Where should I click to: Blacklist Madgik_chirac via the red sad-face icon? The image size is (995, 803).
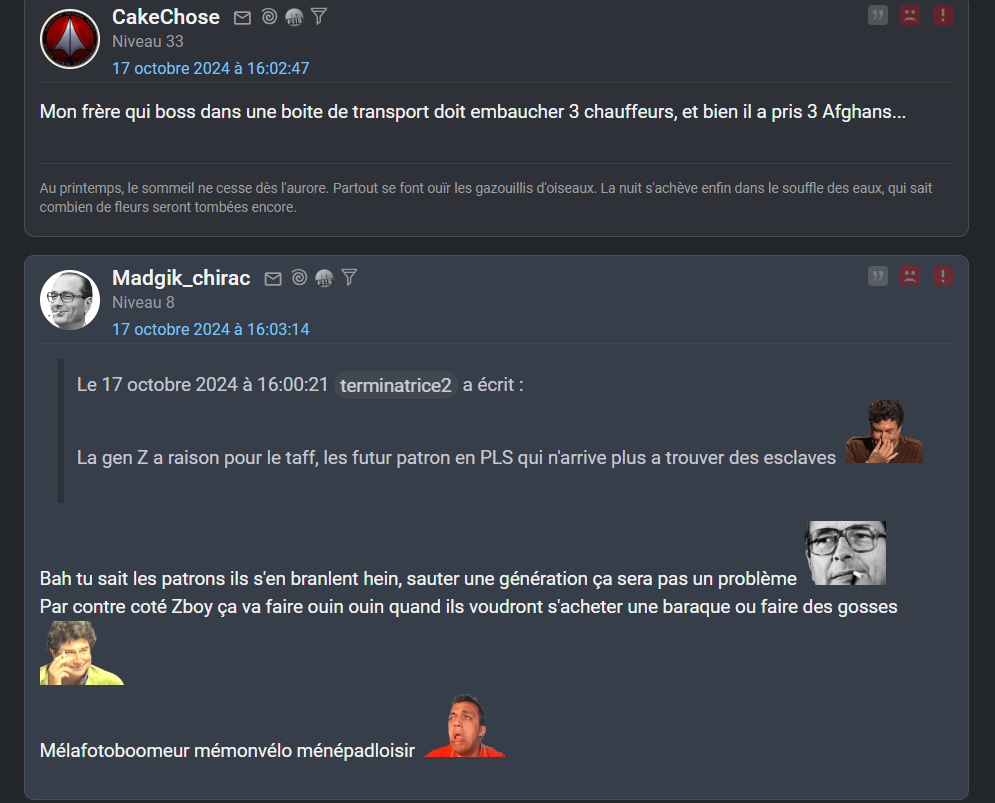[x=910, y=276]
